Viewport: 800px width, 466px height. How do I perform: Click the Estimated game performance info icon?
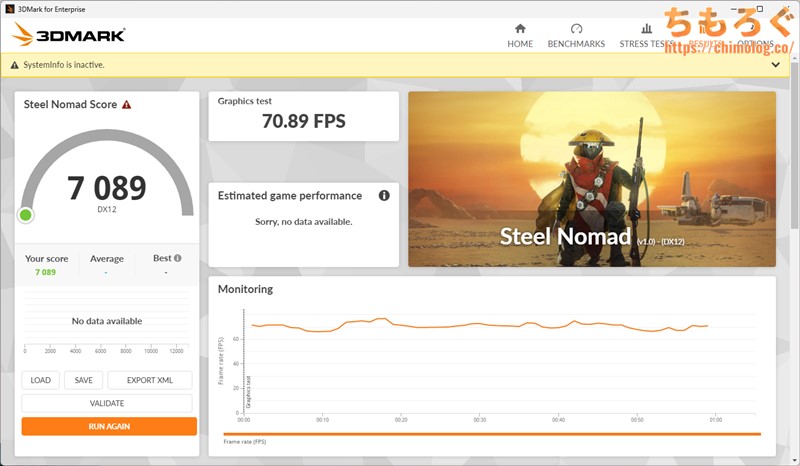point(384,196)
